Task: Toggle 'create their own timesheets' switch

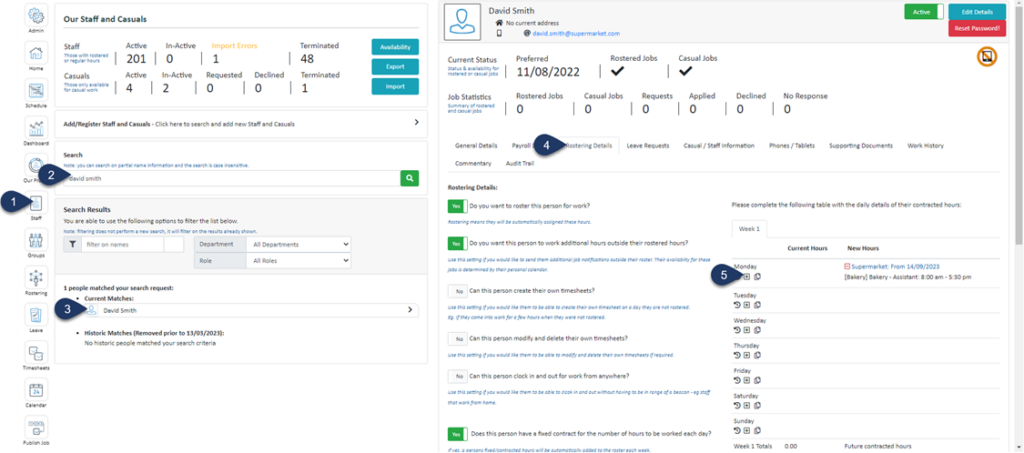Action: coord(457,290)
